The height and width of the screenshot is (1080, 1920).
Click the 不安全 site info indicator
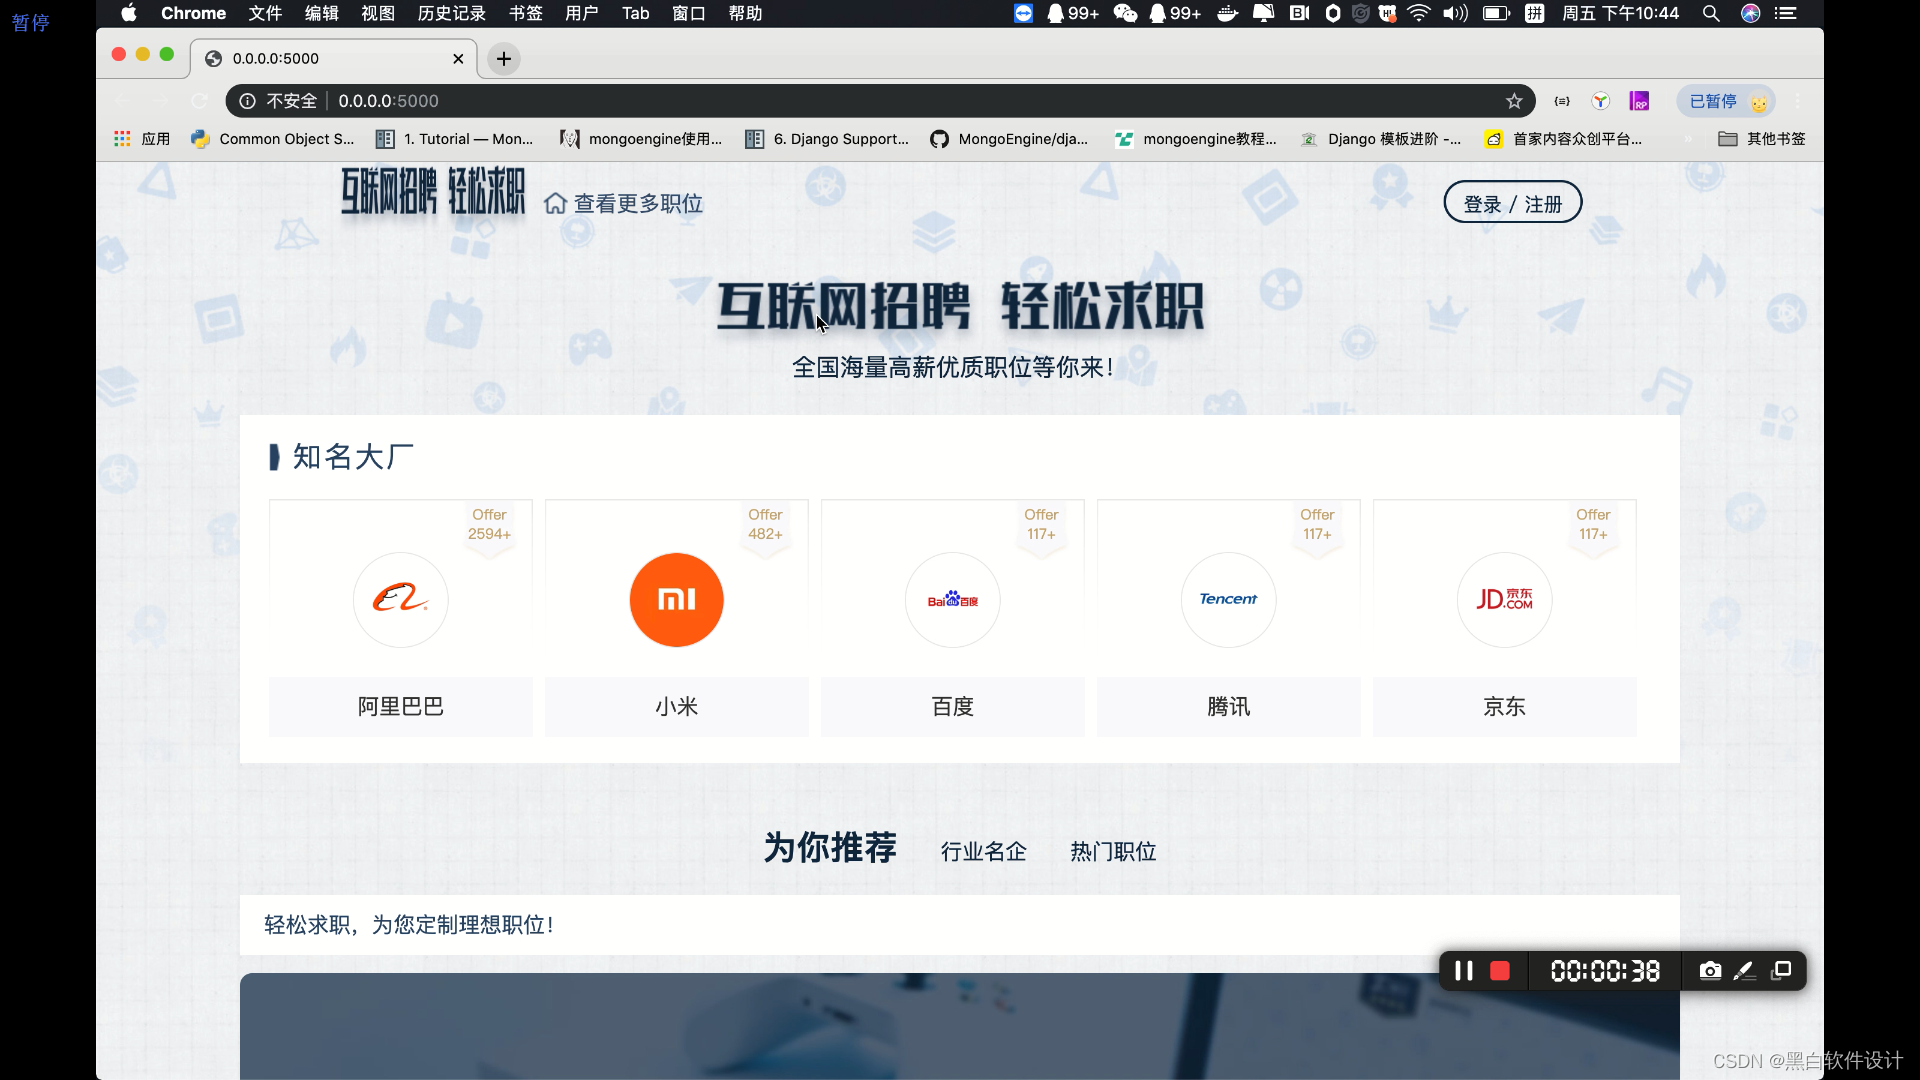[x=279, y=101]
